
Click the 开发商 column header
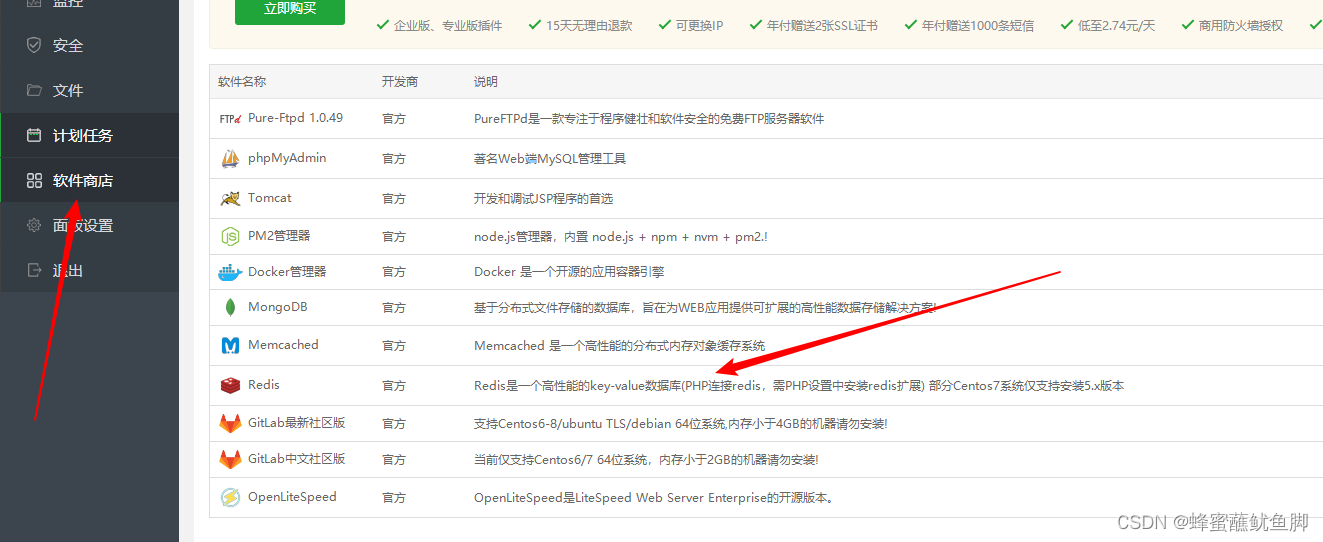399,82
